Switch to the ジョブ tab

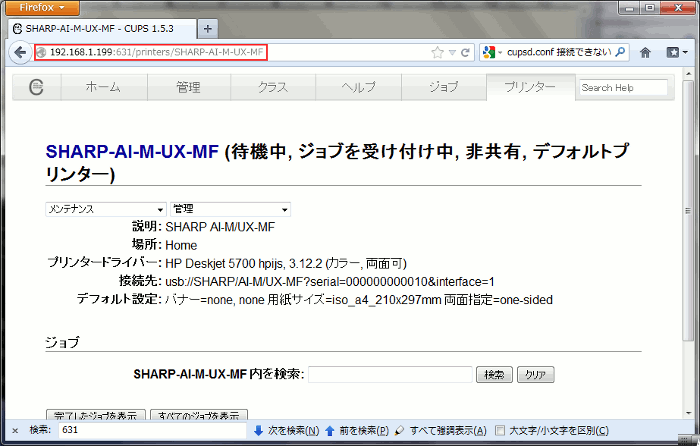coord(444,88)
